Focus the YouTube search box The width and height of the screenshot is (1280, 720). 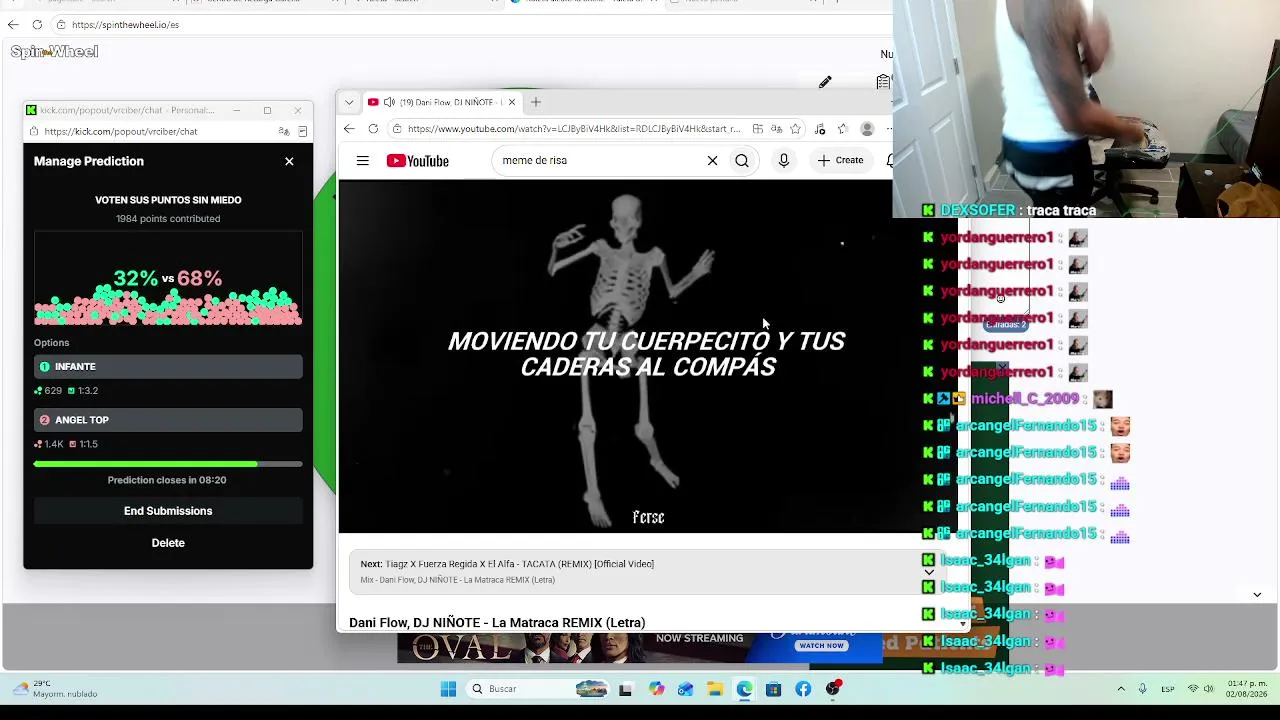point(598,160)
